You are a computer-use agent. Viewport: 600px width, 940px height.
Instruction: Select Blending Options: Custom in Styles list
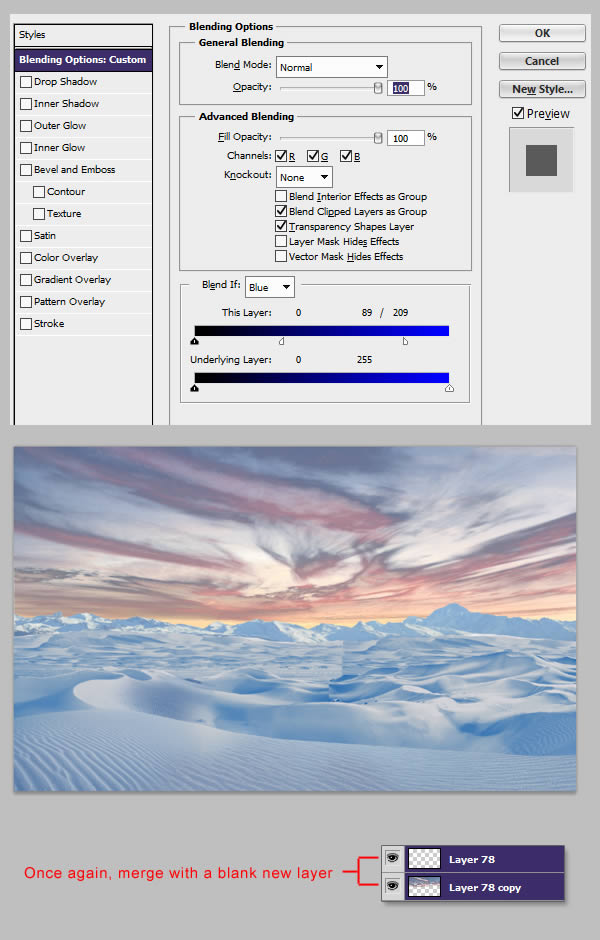[x=83, y=59]
